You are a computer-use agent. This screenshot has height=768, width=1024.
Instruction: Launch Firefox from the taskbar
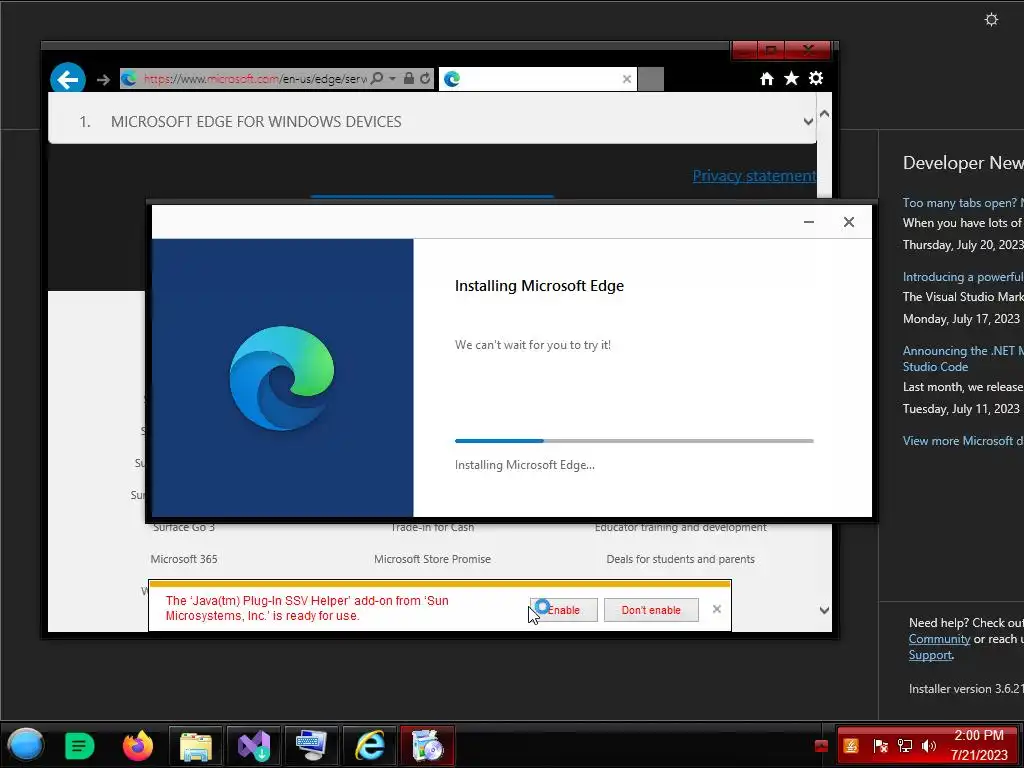click(138, 746)
